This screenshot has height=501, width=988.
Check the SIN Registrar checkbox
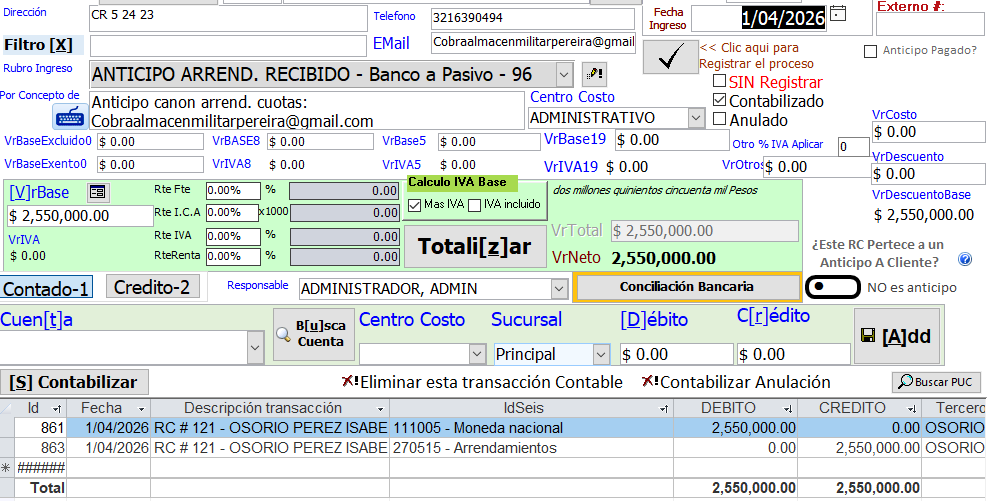tap(719, 82)
